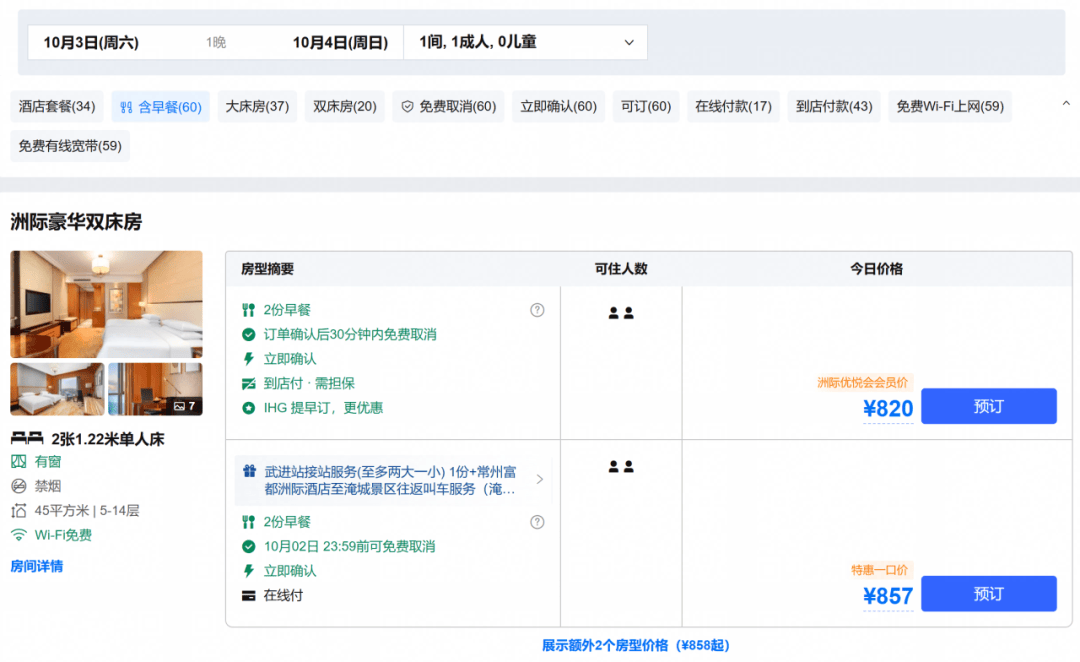The width and height of the screenshot is (1080, 662).
Task: Select the 可订(60) filter tag
Action: coord(646,107)
